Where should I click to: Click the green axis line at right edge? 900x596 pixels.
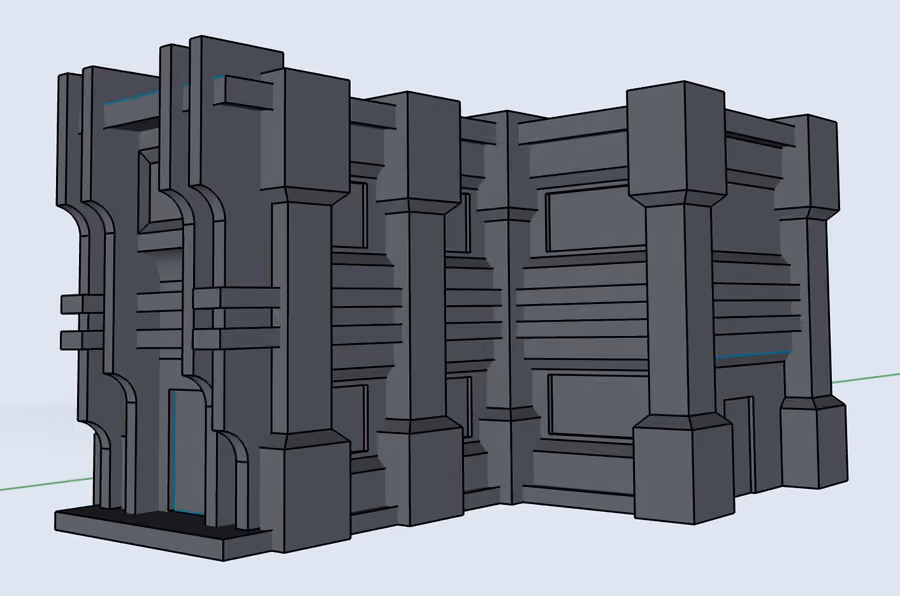[x=866, y=380]
